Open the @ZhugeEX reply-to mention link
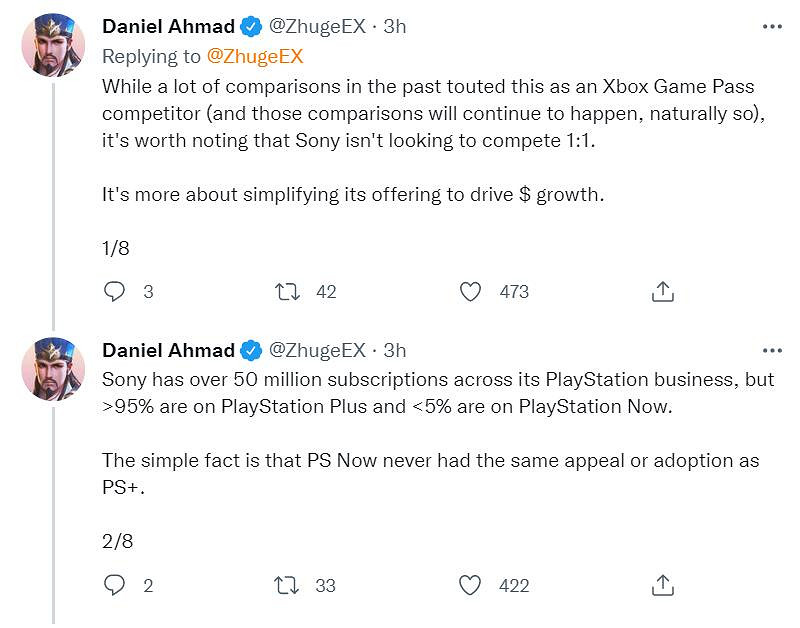The height and width of the screenshot is (628, 800). point(254,56)
